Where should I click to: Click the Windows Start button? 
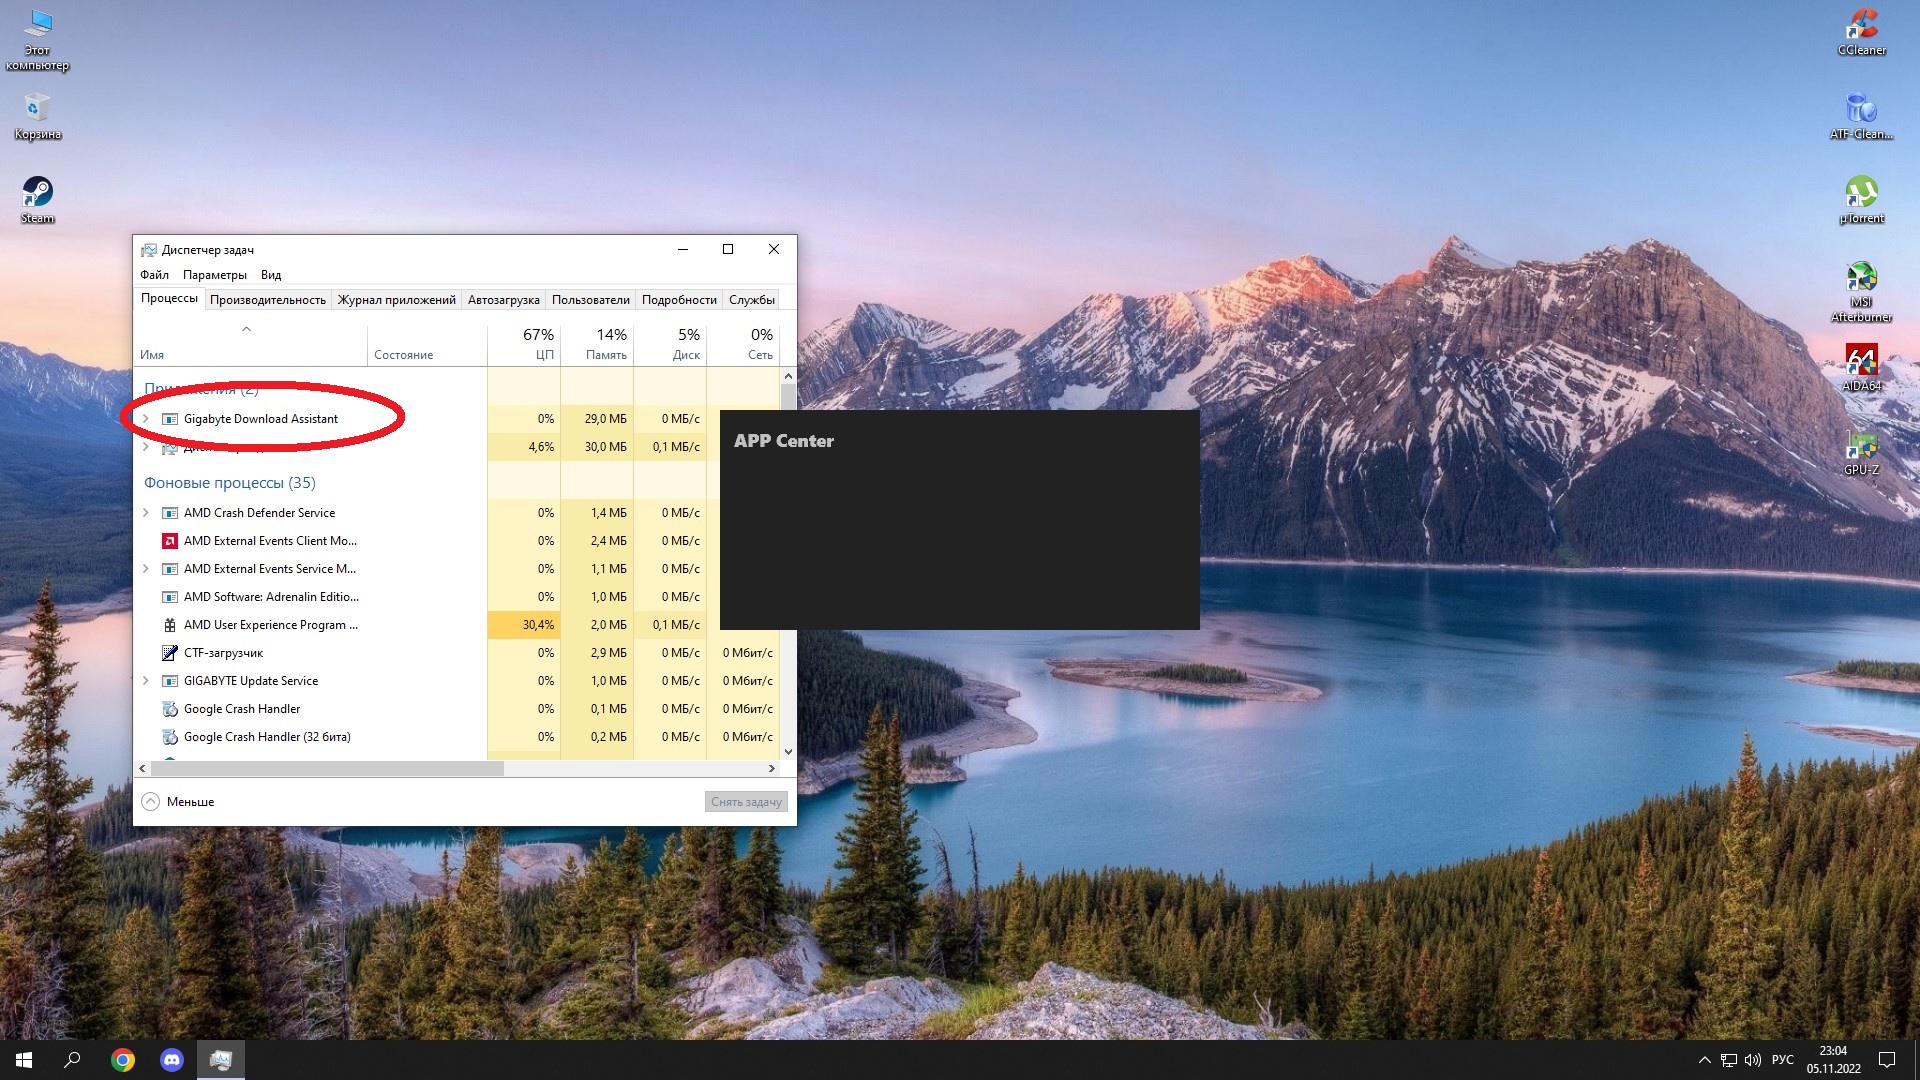point(24,1060)
